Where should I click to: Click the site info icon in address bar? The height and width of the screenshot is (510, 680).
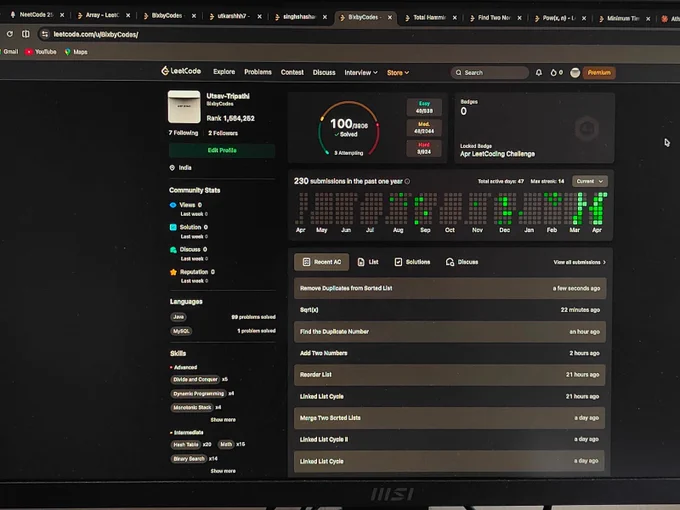click(x=45, y=34)
